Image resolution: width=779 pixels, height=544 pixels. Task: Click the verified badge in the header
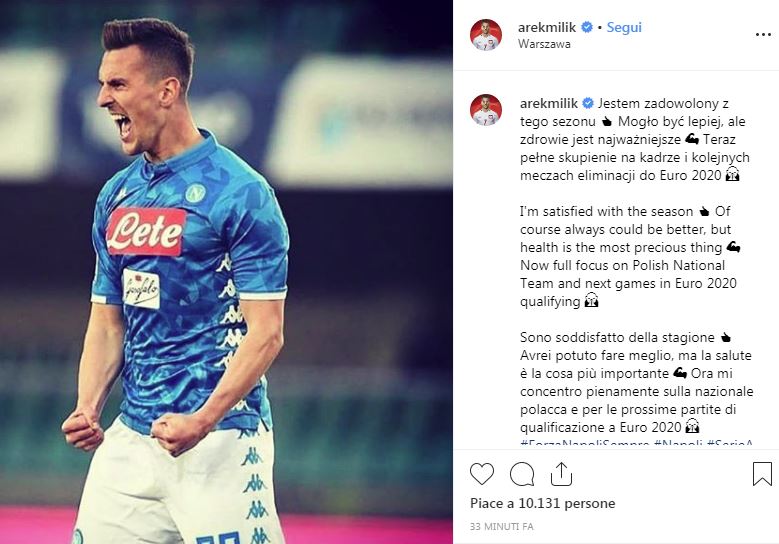[x=587, y=27]
